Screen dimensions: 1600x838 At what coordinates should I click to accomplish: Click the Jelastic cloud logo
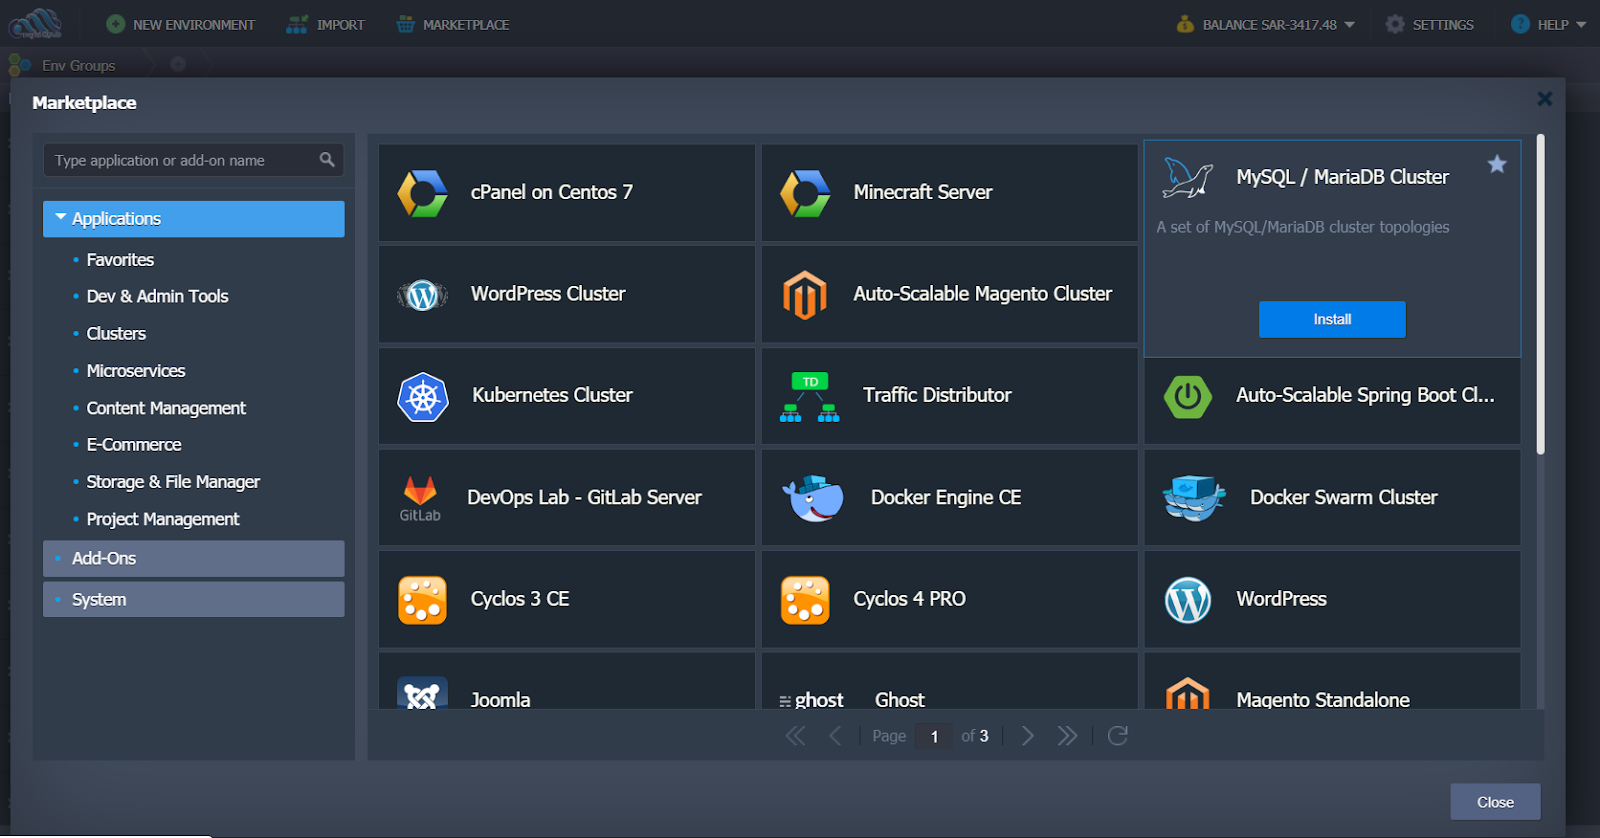[36, 24]
